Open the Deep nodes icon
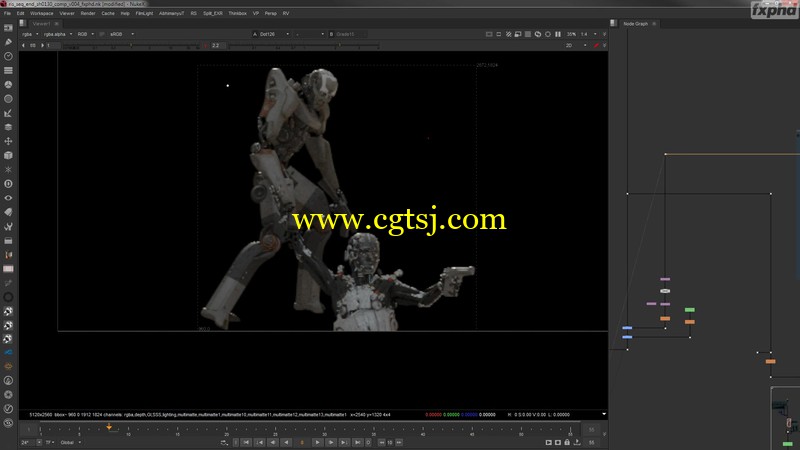800x450 pixels. click(8, 184)
